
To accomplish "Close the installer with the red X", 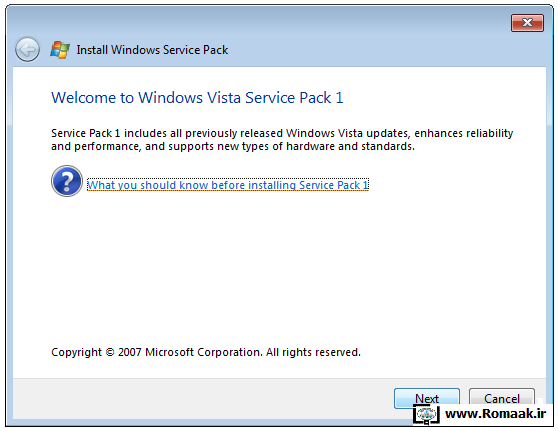I will (527, 23).
